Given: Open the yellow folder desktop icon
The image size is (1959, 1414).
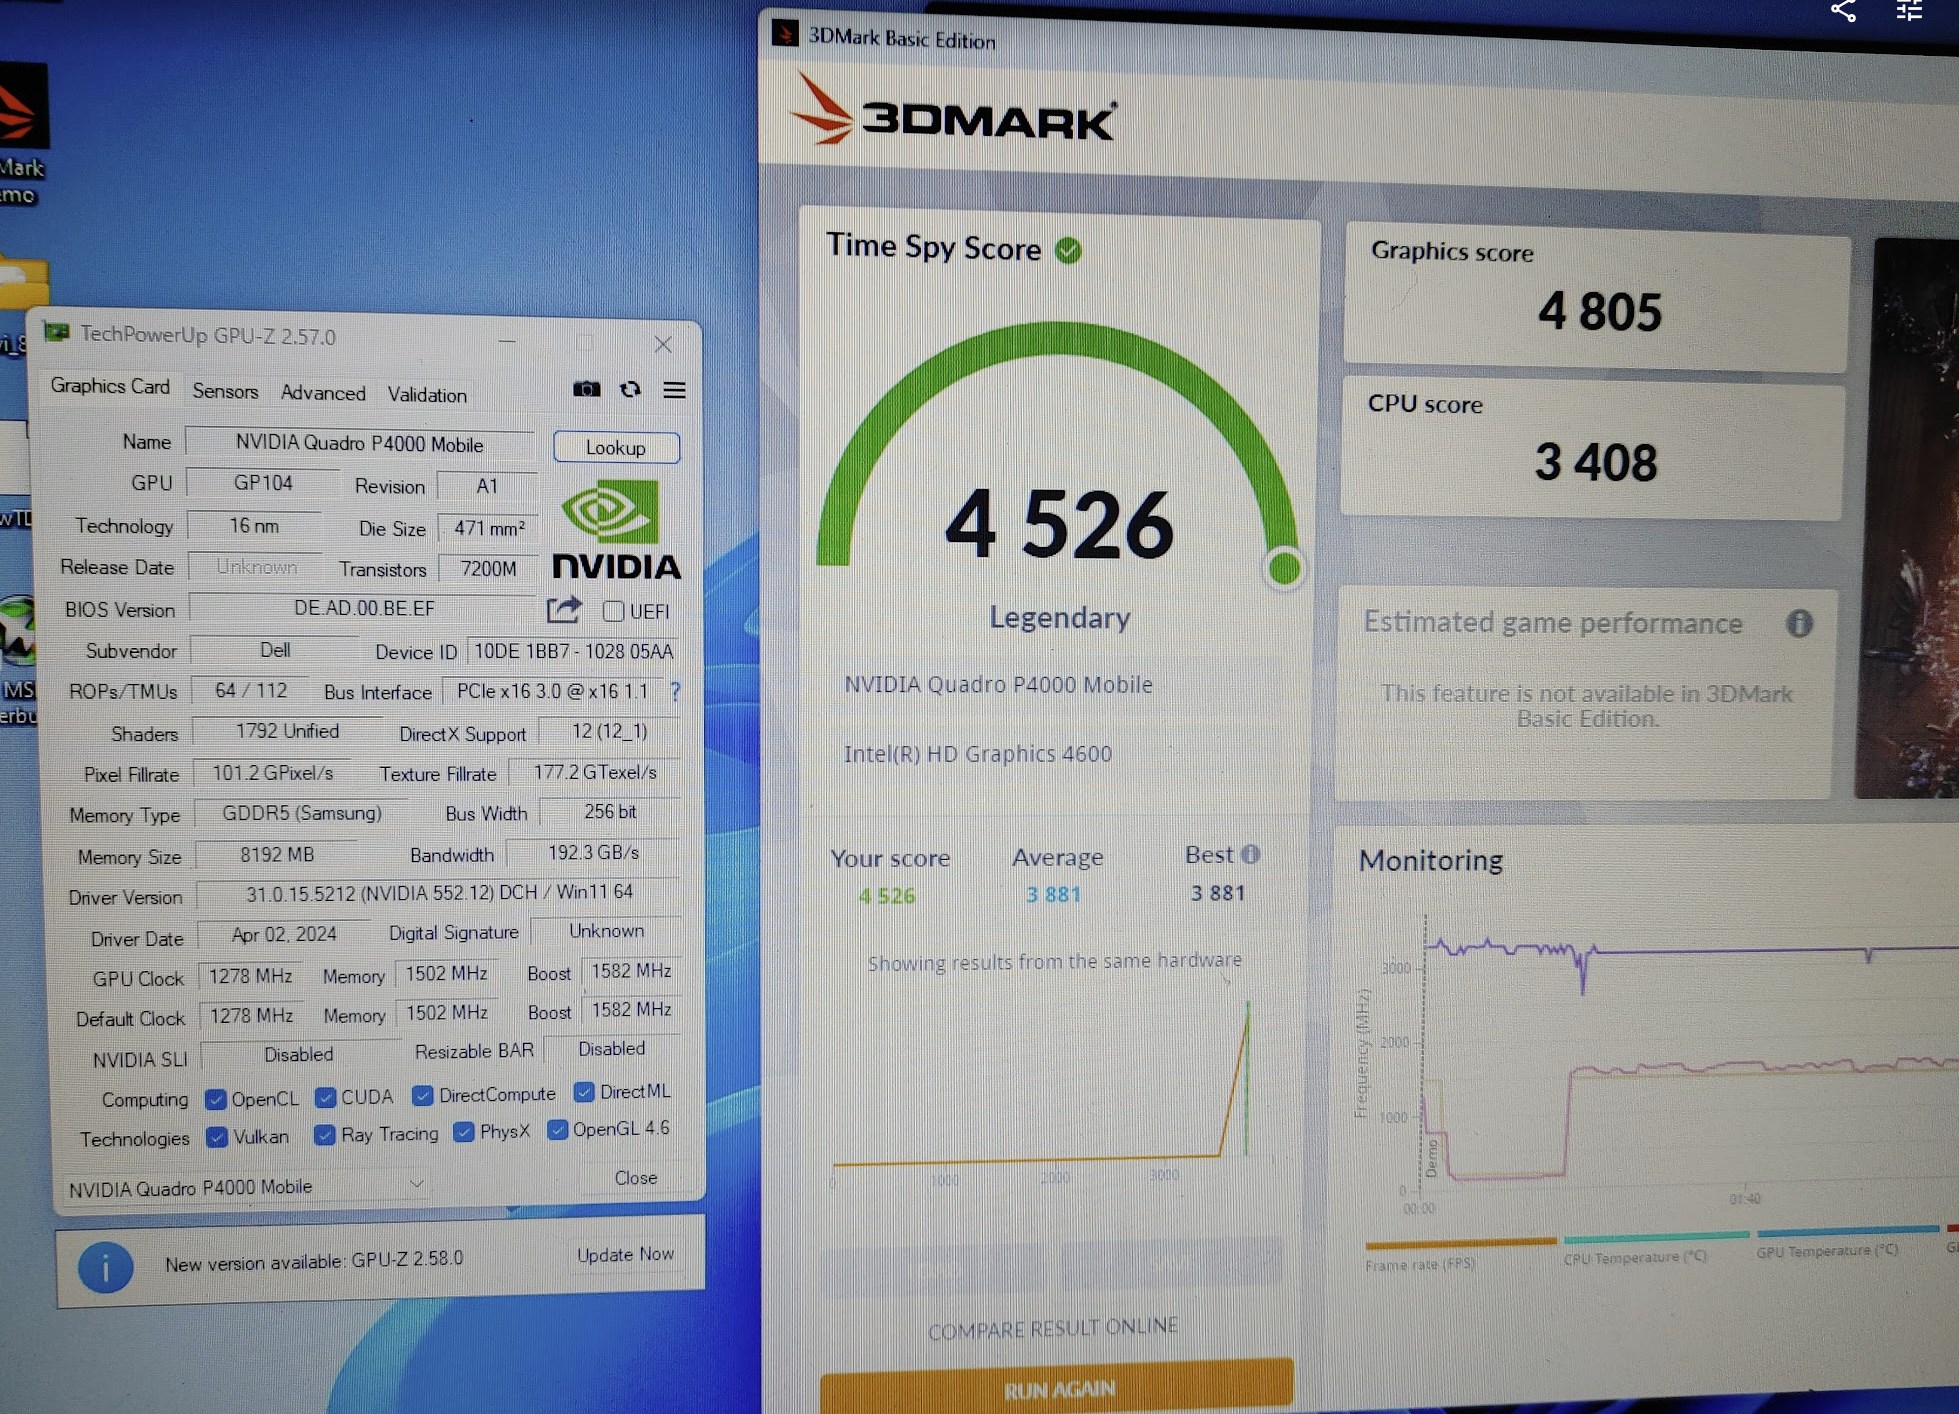Looking at the screenshot, I should (24, 284).
